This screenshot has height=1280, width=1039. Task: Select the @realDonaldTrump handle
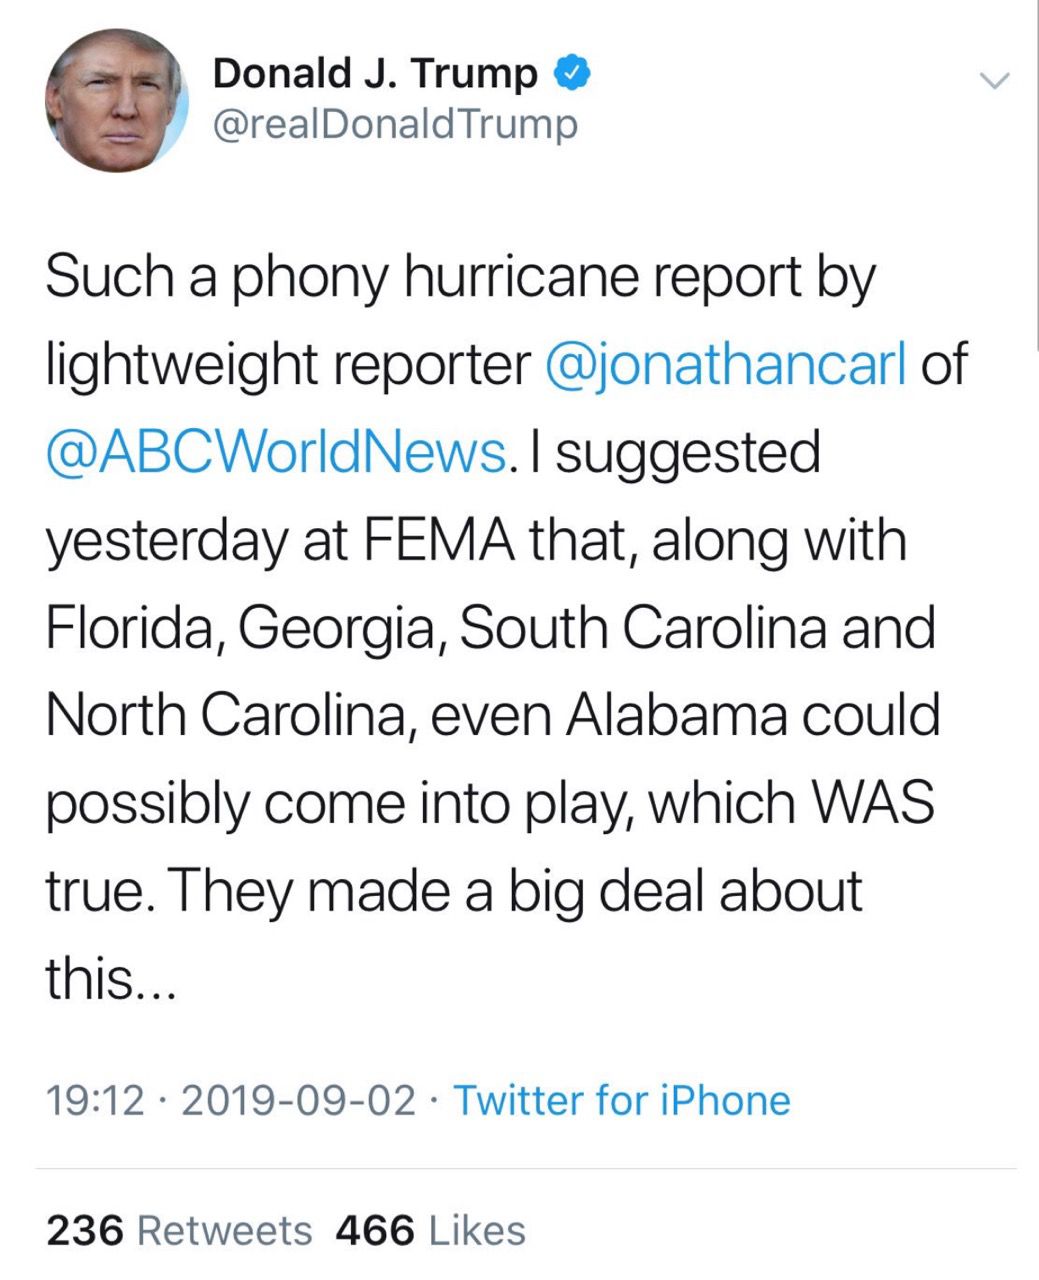point(397,123)
